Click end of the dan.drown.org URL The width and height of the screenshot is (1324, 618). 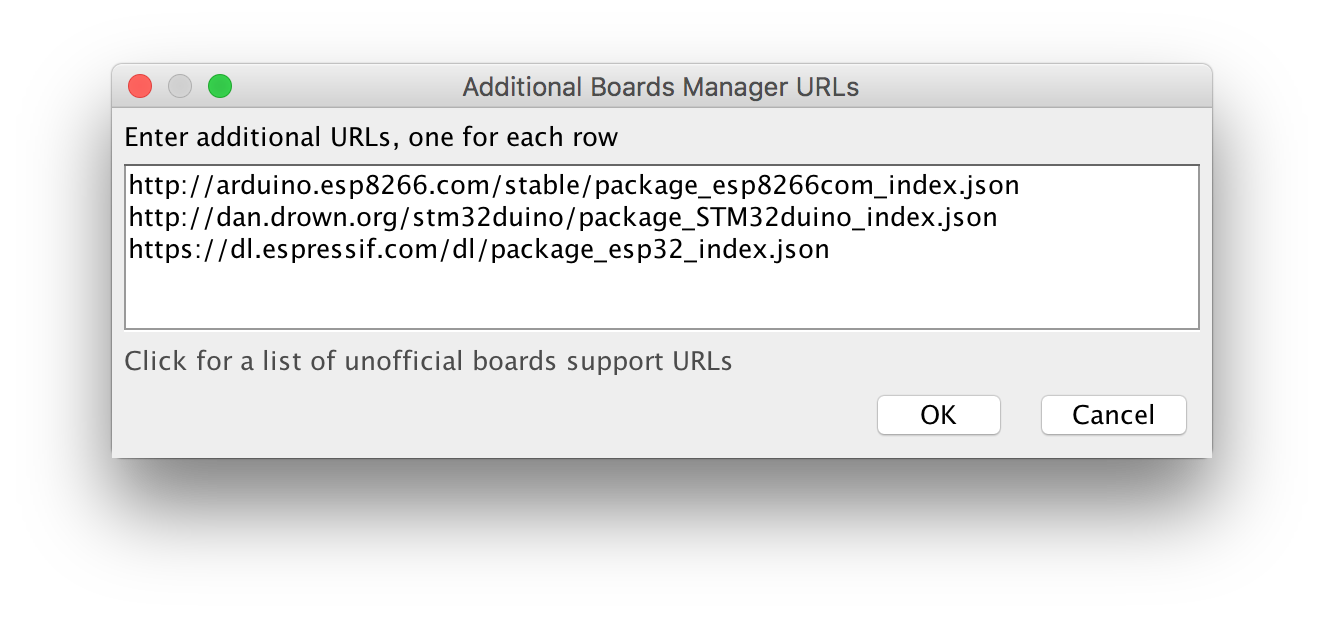(996, 217)
